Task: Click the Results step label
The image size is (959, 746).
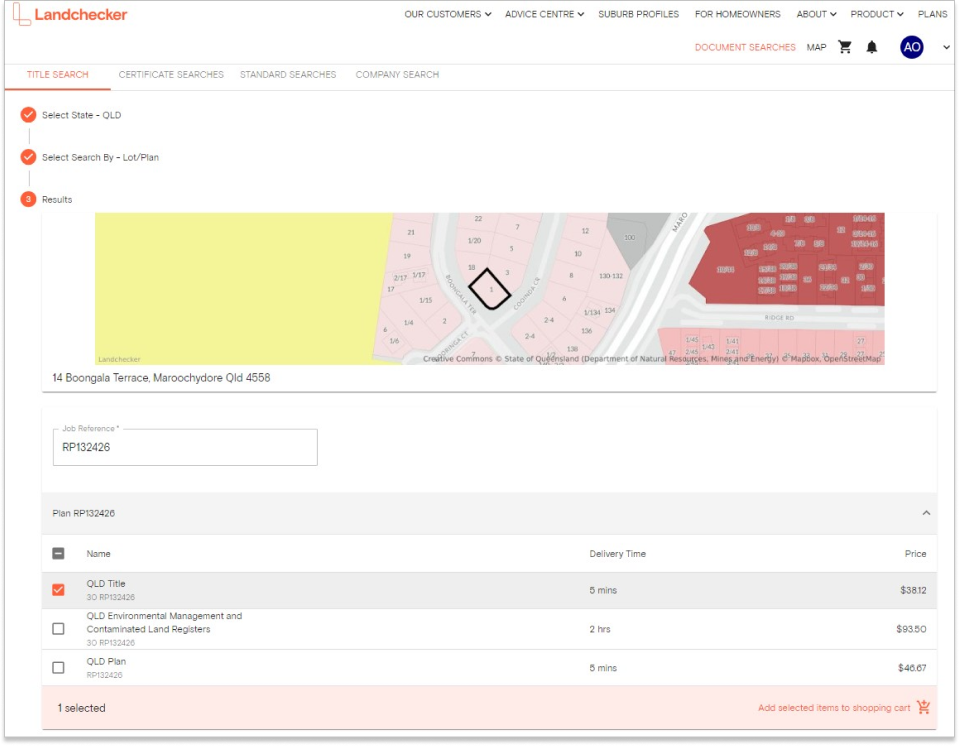Action: 57,199
